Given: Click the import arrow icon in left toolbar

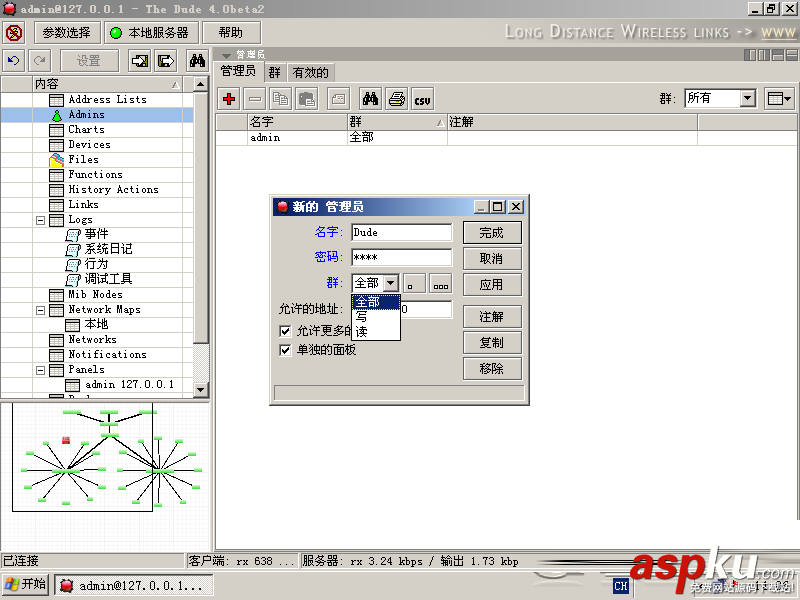Looking at the screenshot, I should pos(139,61).
